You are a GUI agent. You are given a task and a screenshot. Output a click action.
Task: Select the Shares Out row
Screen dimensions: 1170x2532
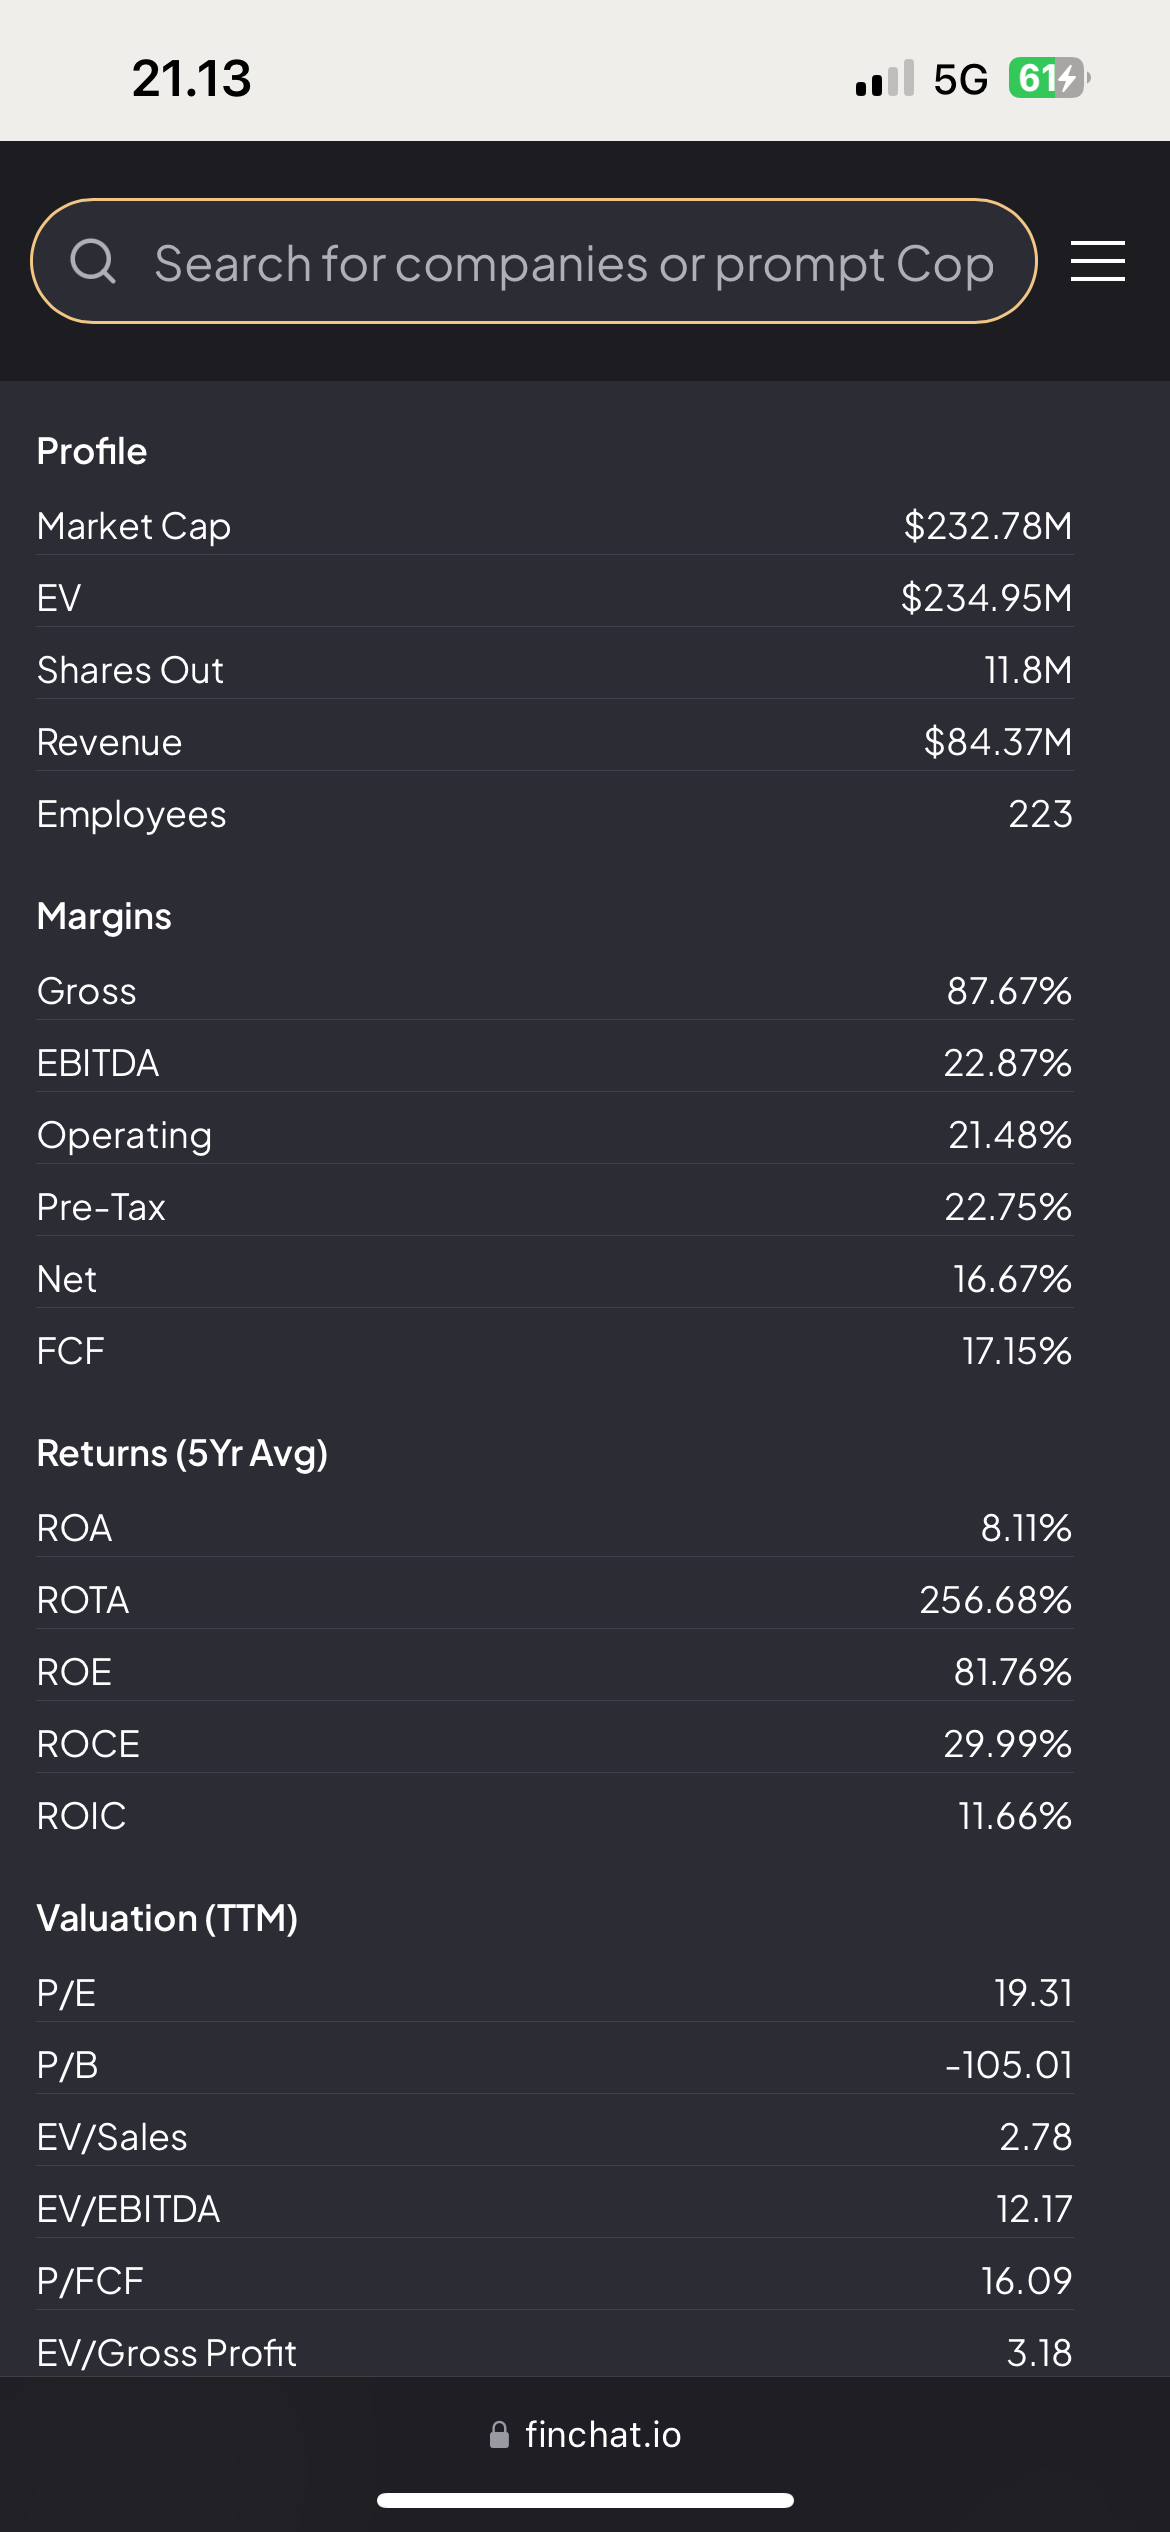tap(554, 670)
